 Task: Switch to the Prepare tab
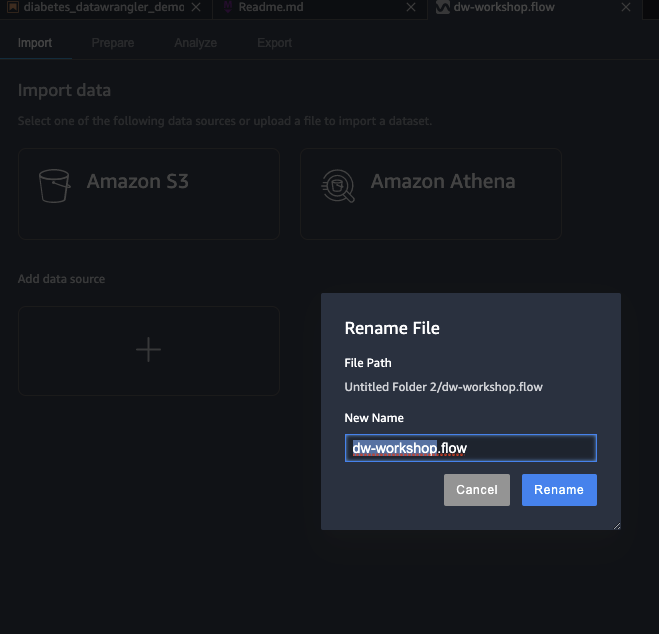pyautogui.click(x=113, y=43)
